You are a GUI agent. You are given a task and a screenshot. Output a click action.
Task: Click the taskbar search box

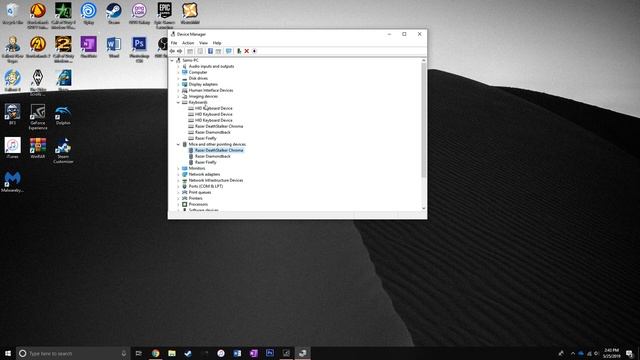coord(73,353)
